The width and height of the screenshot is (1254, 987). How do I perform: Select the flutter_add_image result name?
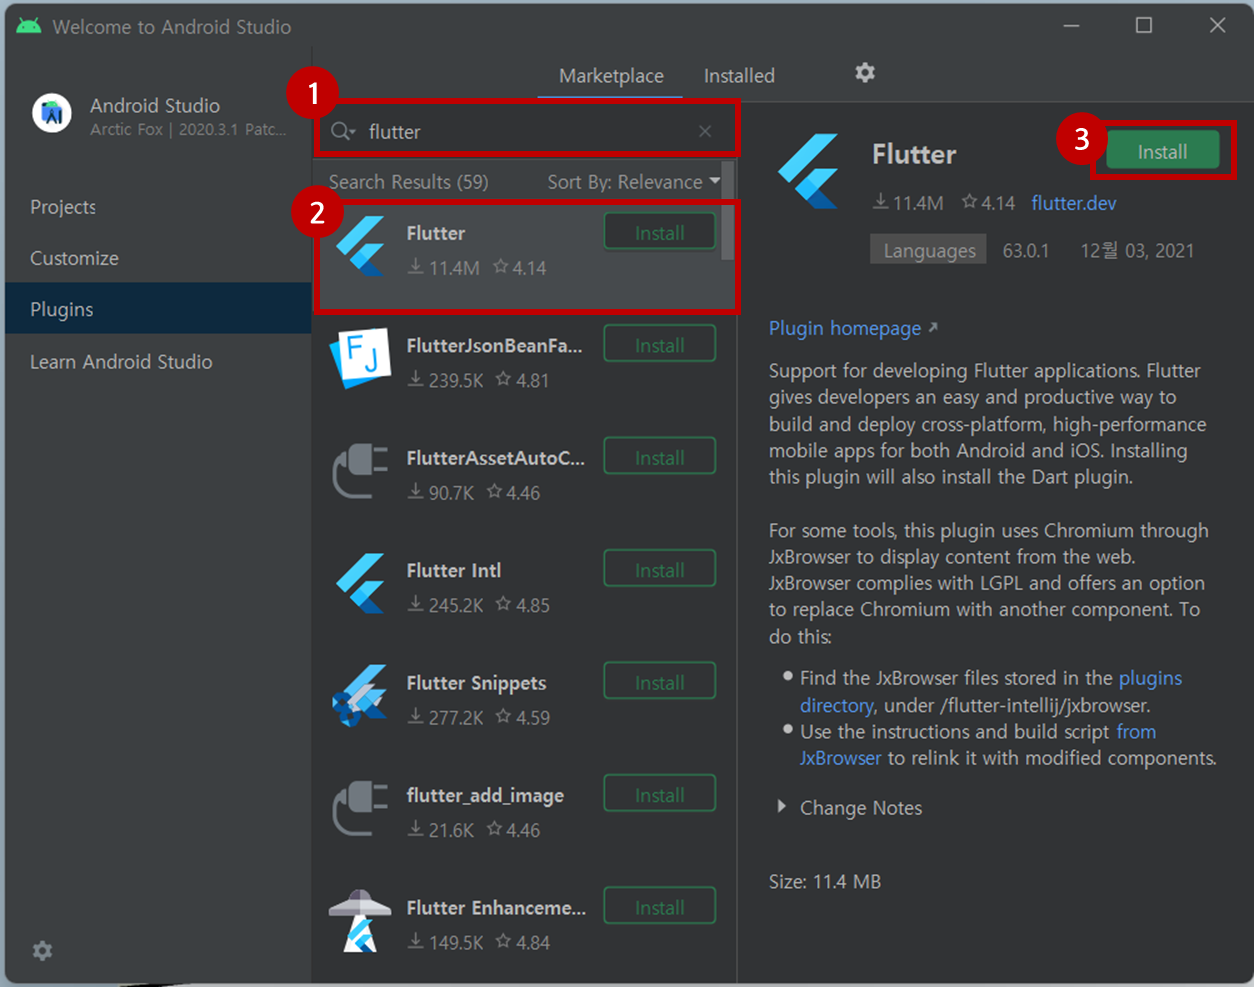(485, 796)
